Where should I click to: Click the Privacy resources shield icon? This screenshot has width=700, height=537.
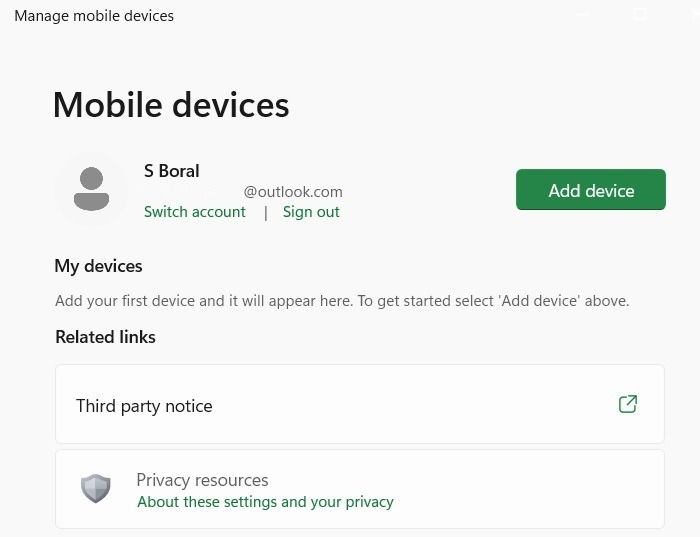point(96,489)
